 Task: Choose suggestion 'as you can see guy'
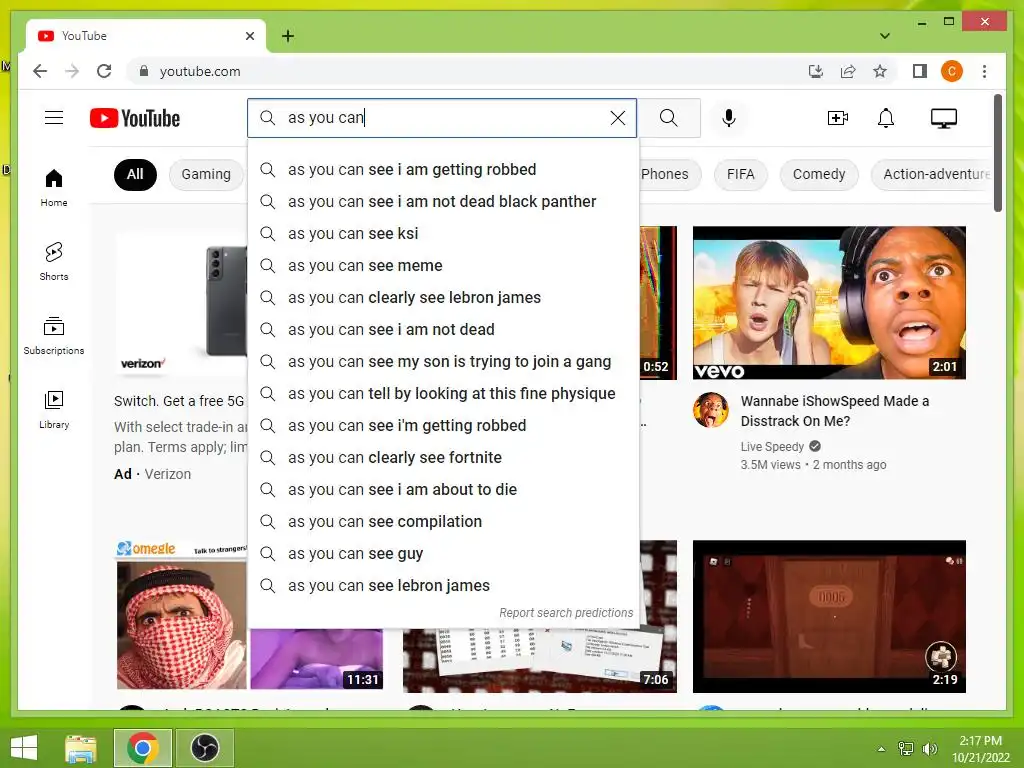(x=443, y=554)
